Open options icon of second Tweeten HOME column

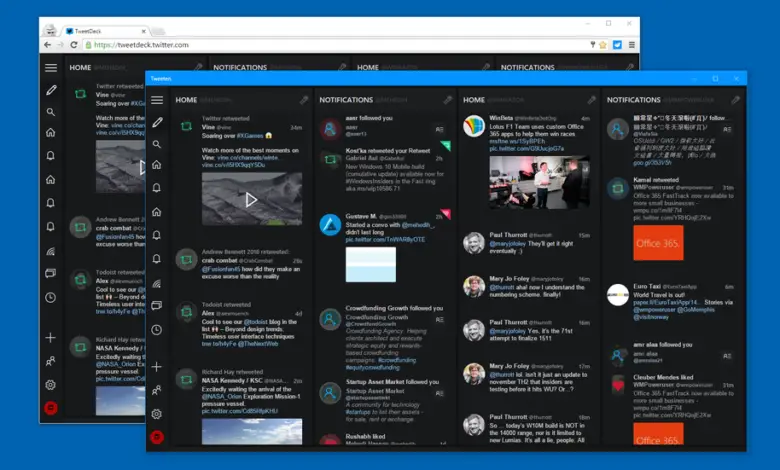[x=591, y=100]
